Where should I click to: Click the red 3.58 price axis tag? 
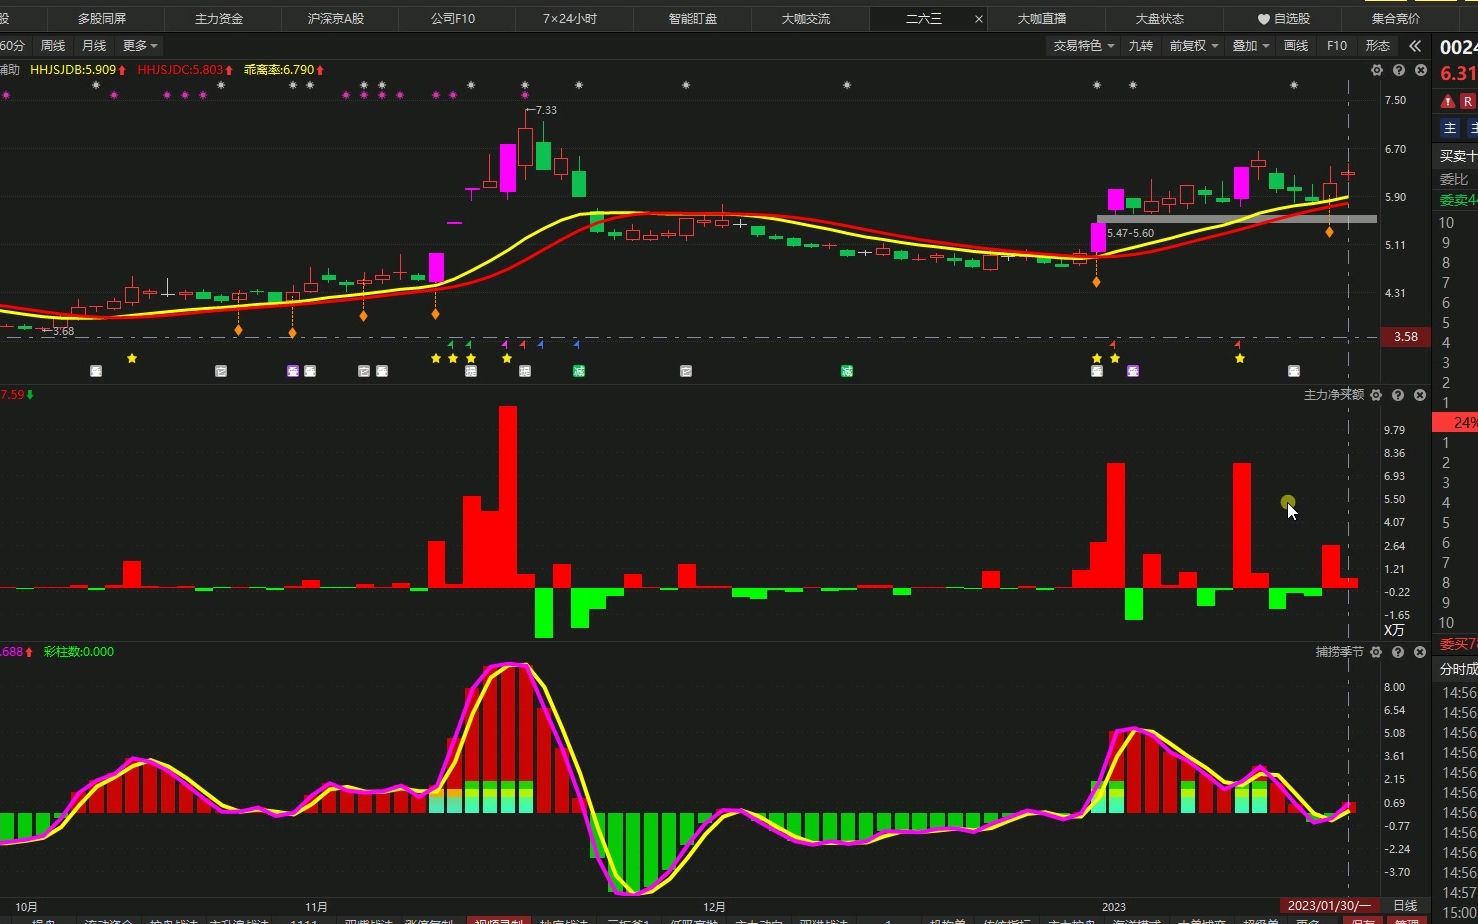pos(1406,337)
